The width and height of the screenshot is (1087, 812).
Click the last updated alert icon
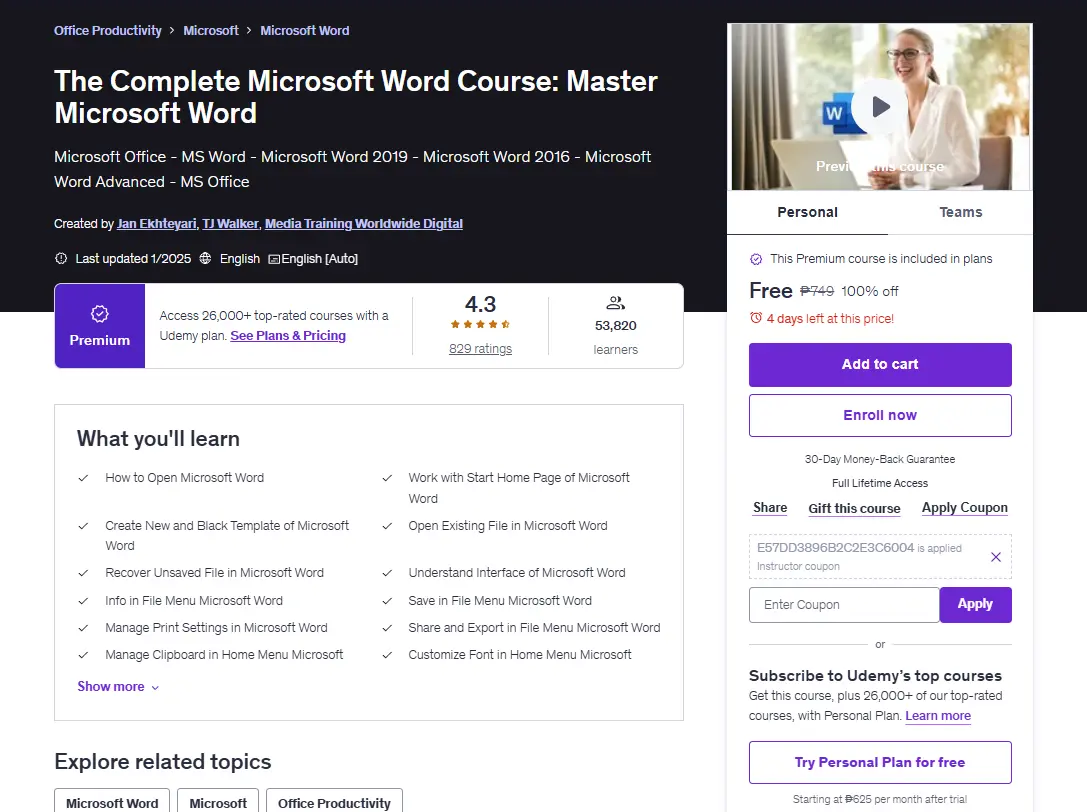pos(61,259)
